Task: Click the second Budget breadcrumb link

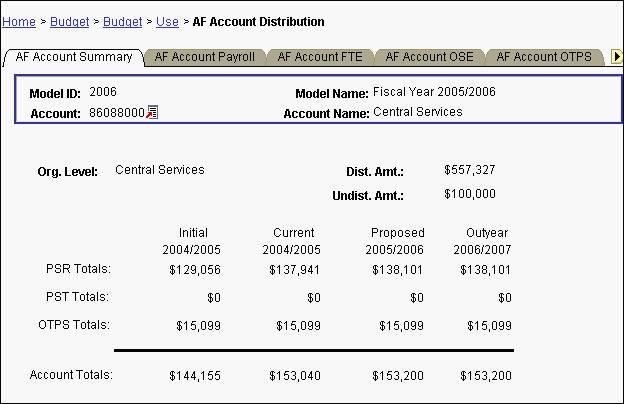Action: 122,21
